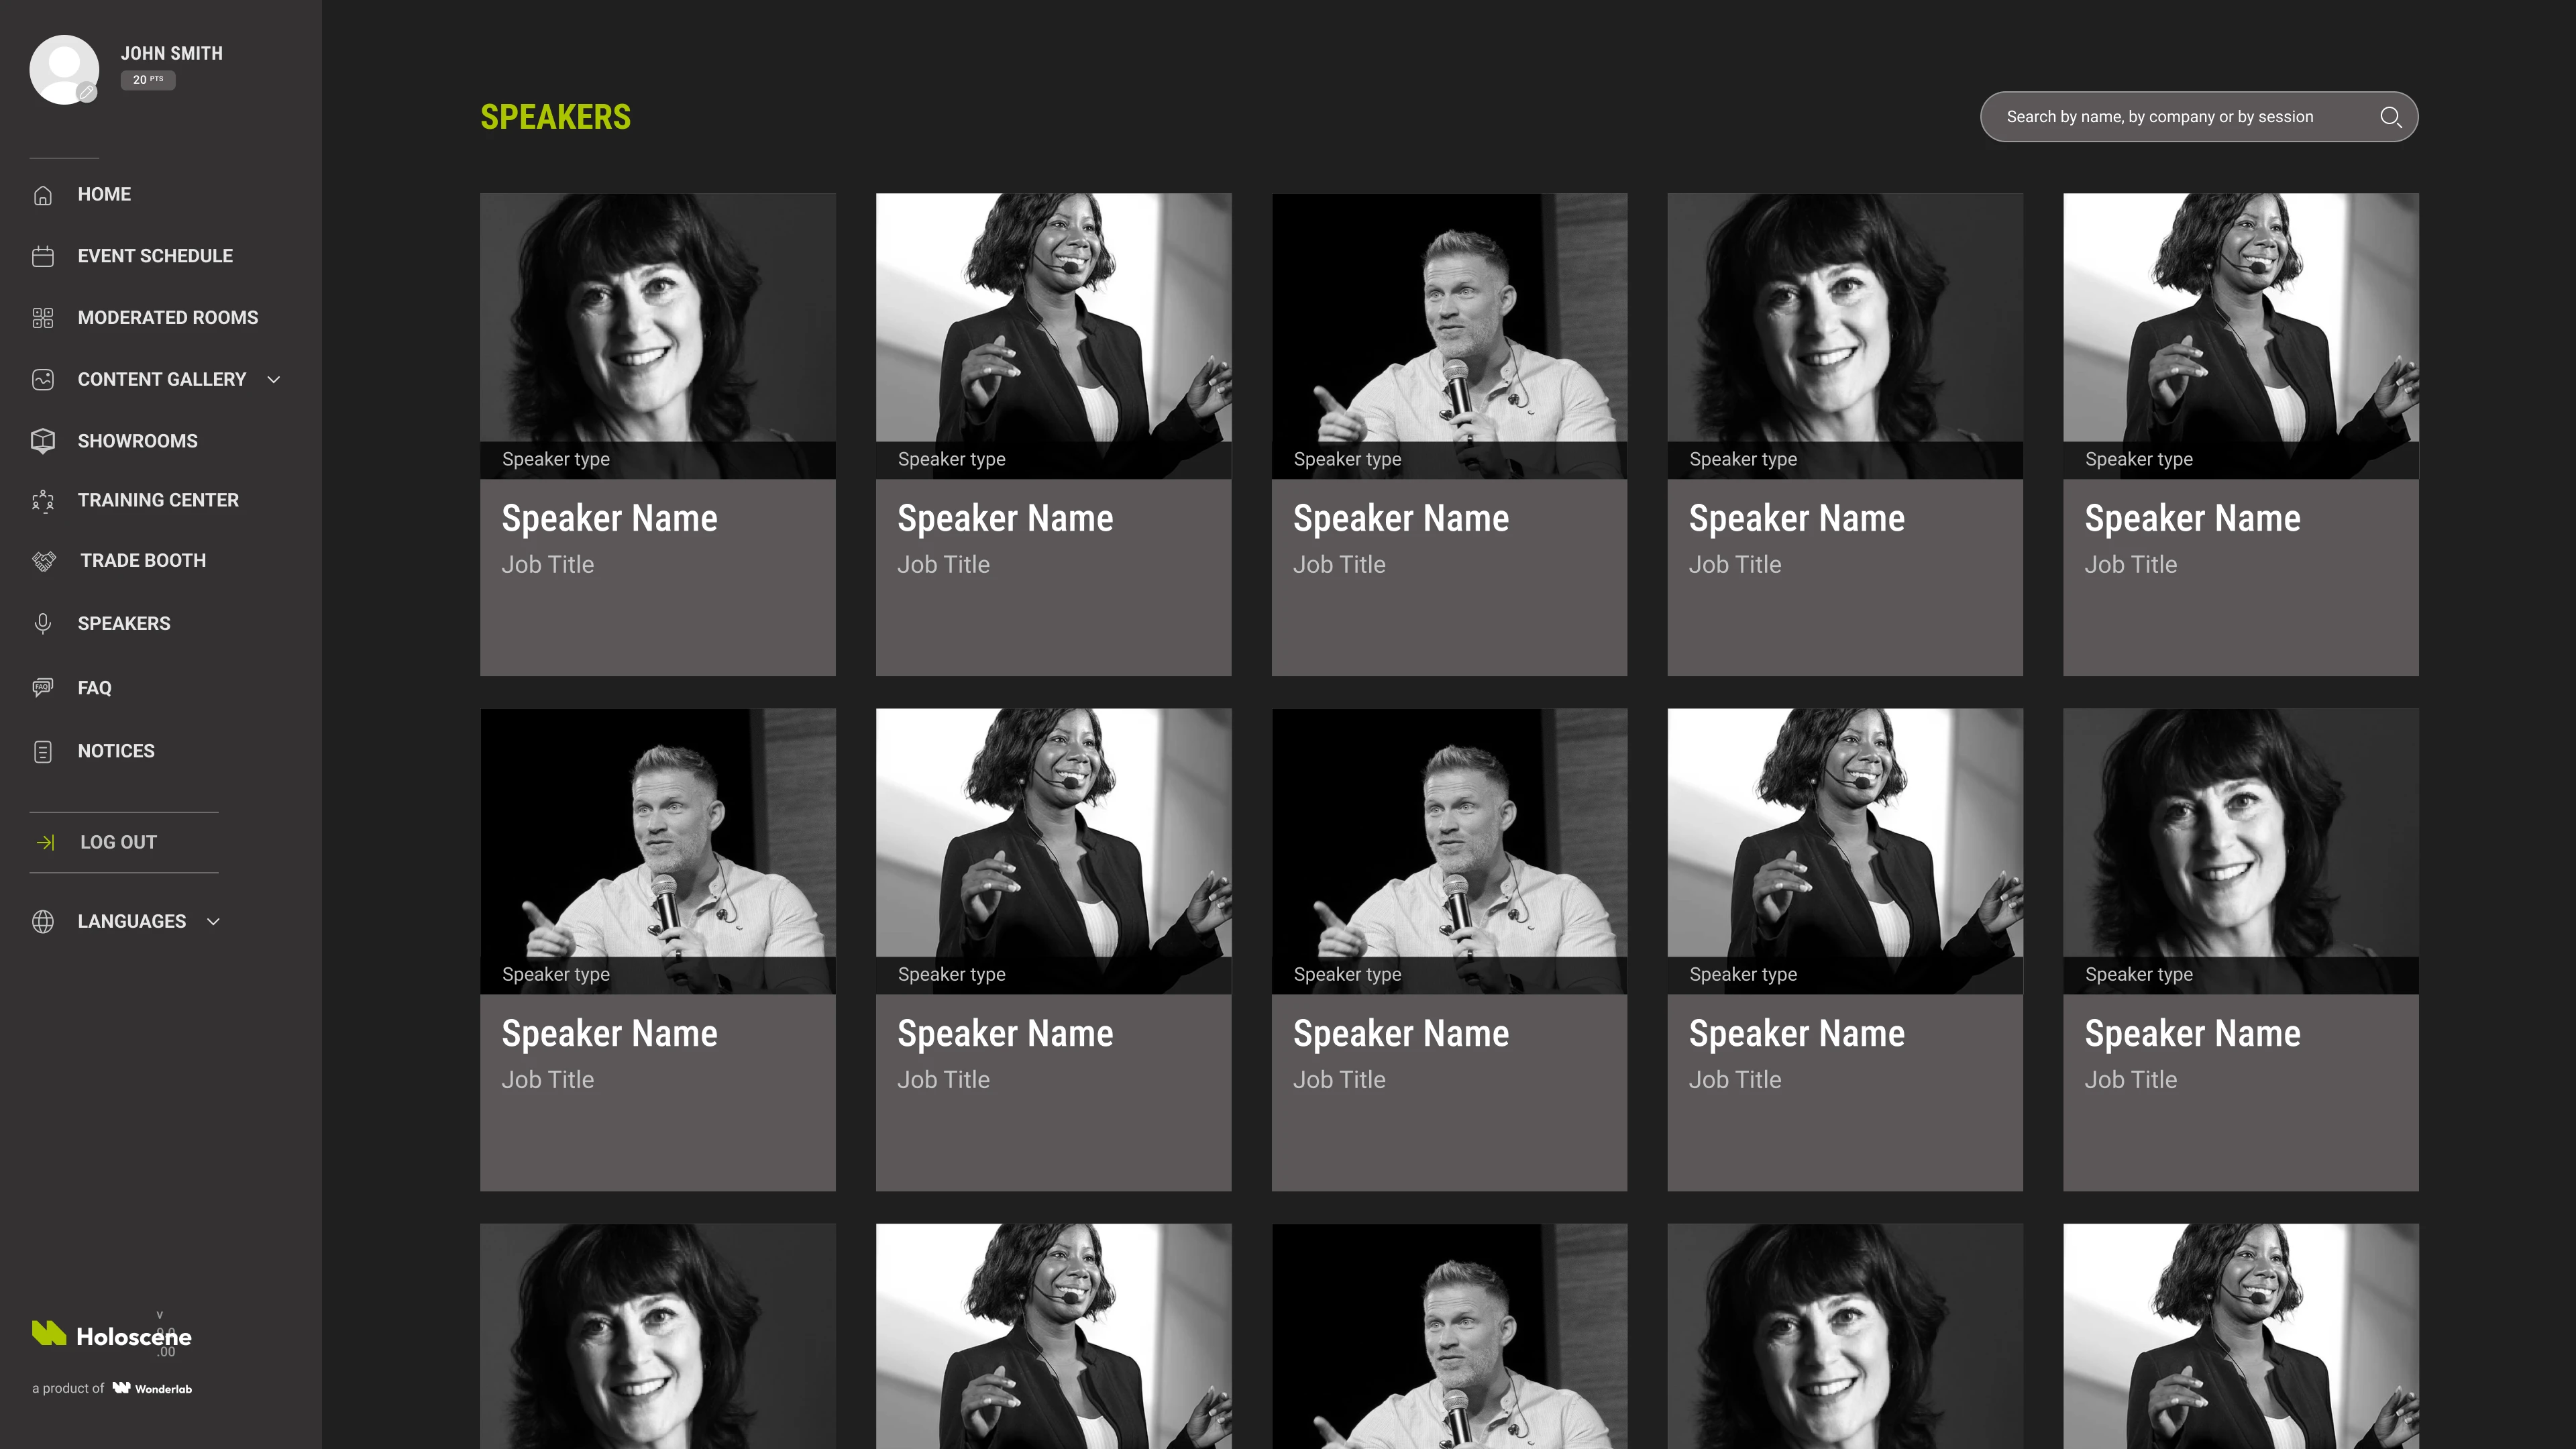Select the Speakers menu item
2576x1449 pixels.
point(124,624)
